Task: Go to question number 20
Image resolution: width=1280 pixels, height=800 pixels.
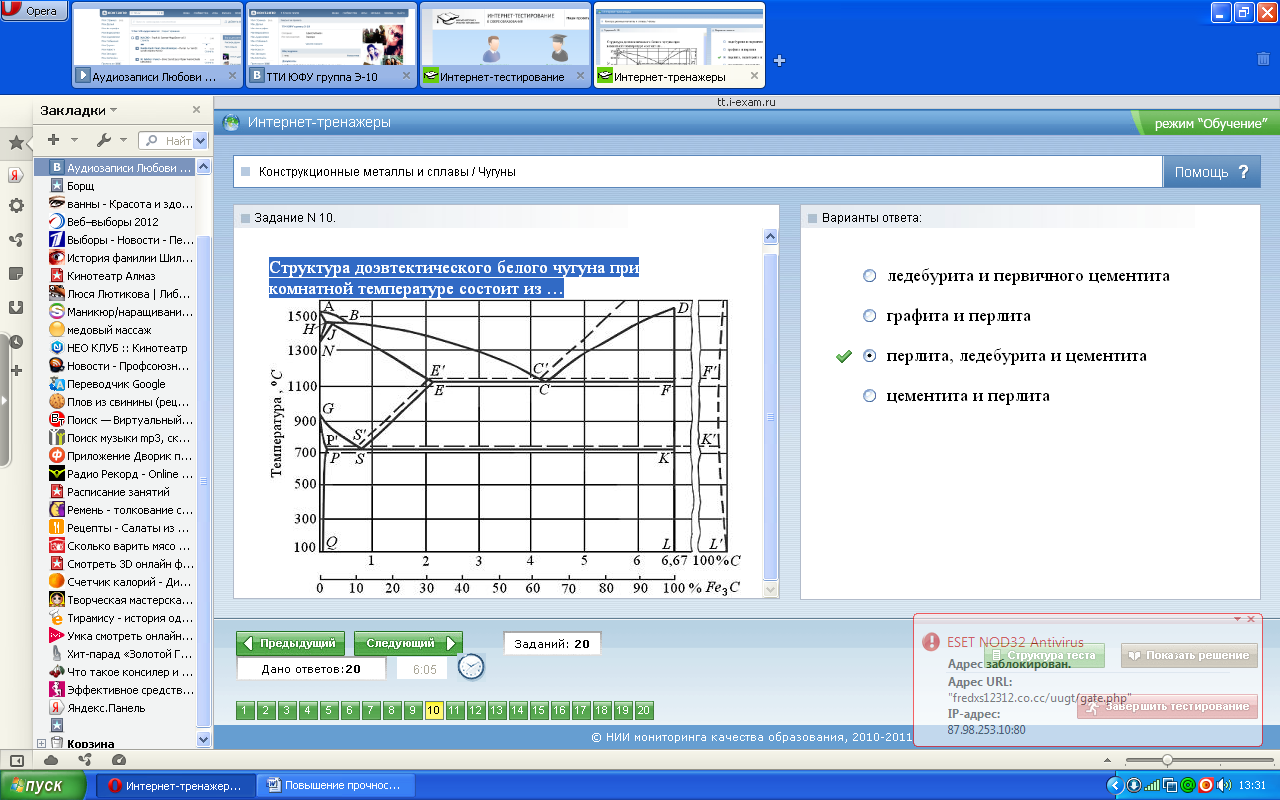Action: [644, 711]
